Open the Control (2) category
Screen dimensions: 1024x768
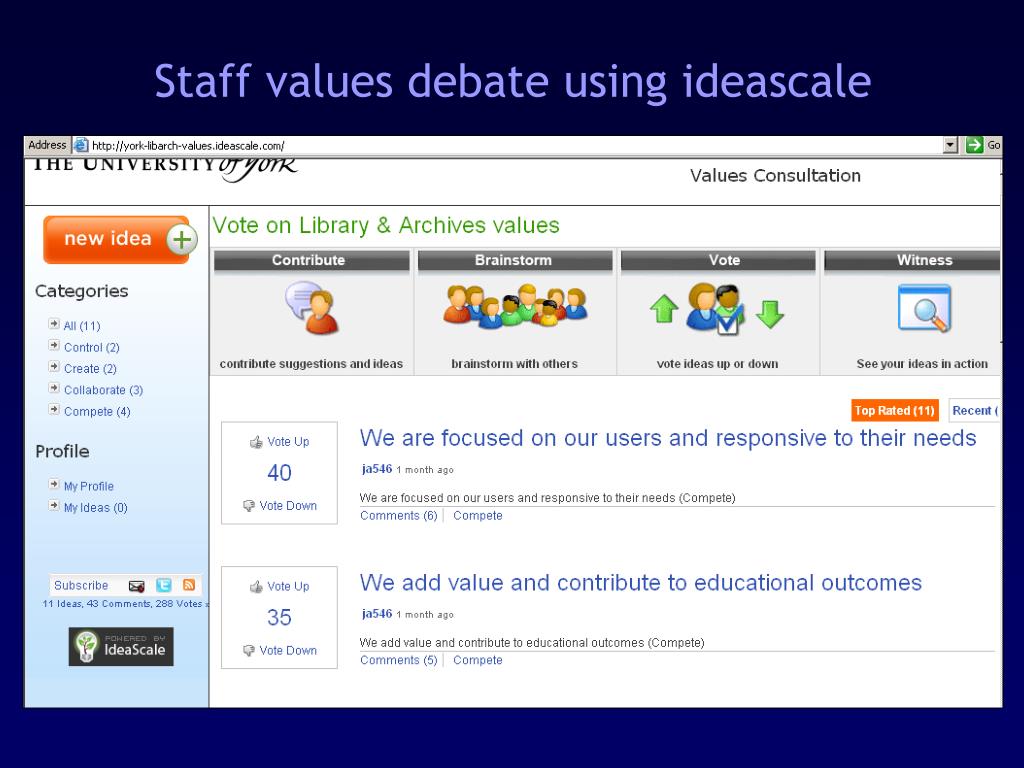point(91,347)
